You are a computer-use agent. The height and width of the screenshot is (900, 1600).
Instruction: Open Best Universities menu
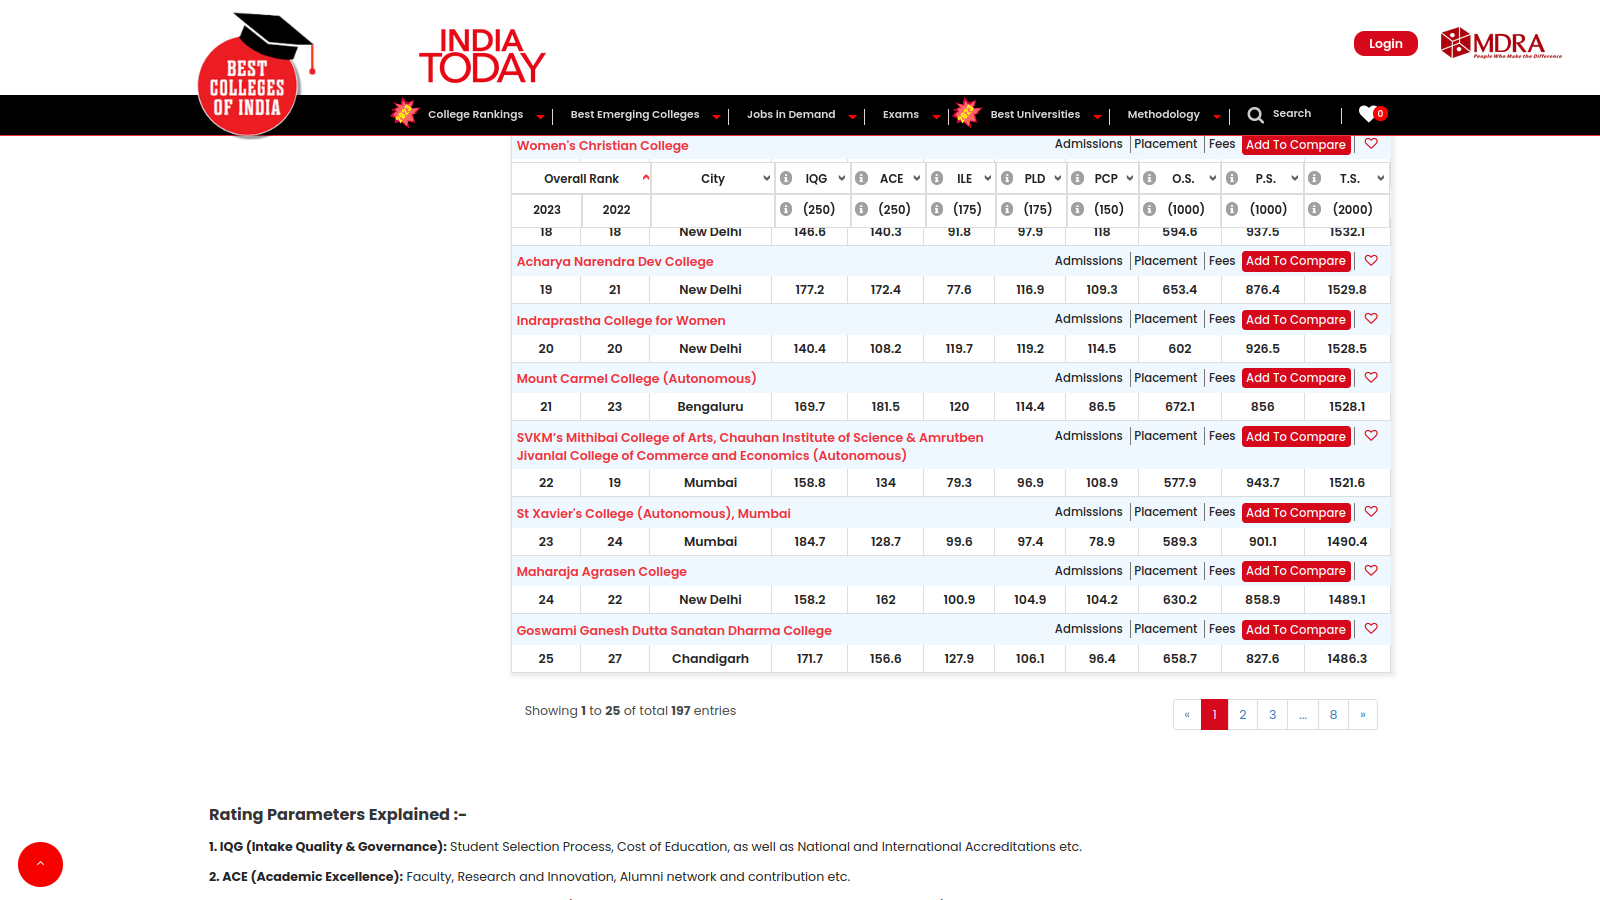click(1035, 115)
